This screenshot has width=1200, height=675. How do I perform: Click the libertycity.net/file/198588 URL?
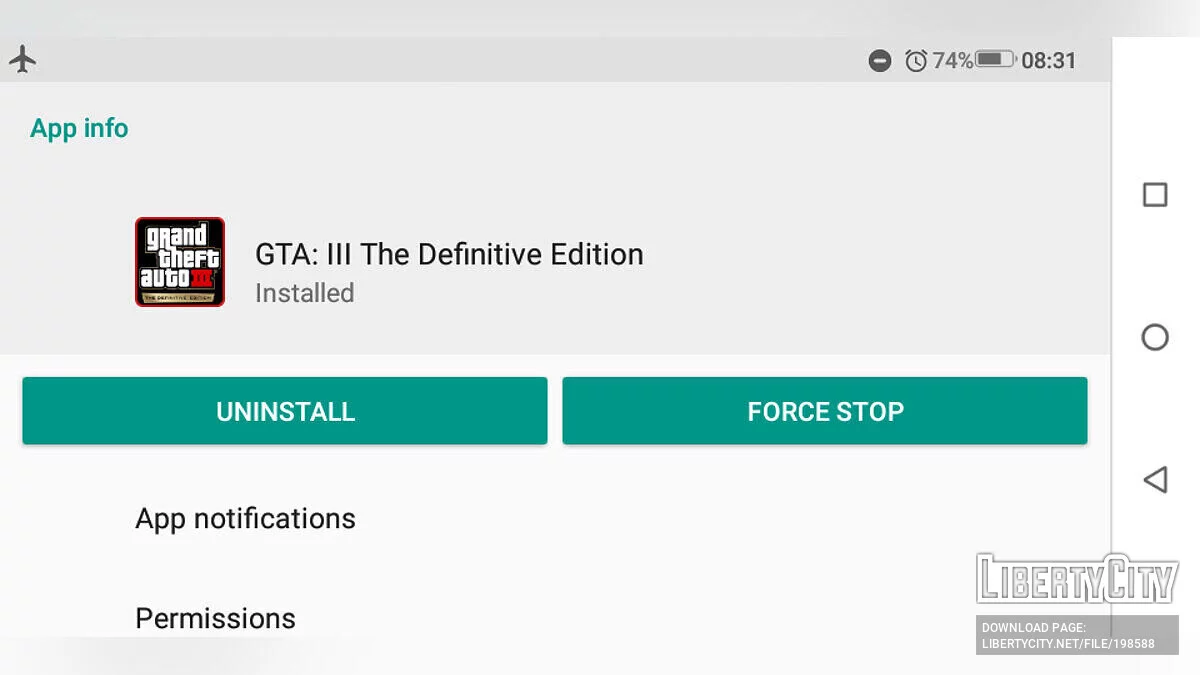(1068, 644)
